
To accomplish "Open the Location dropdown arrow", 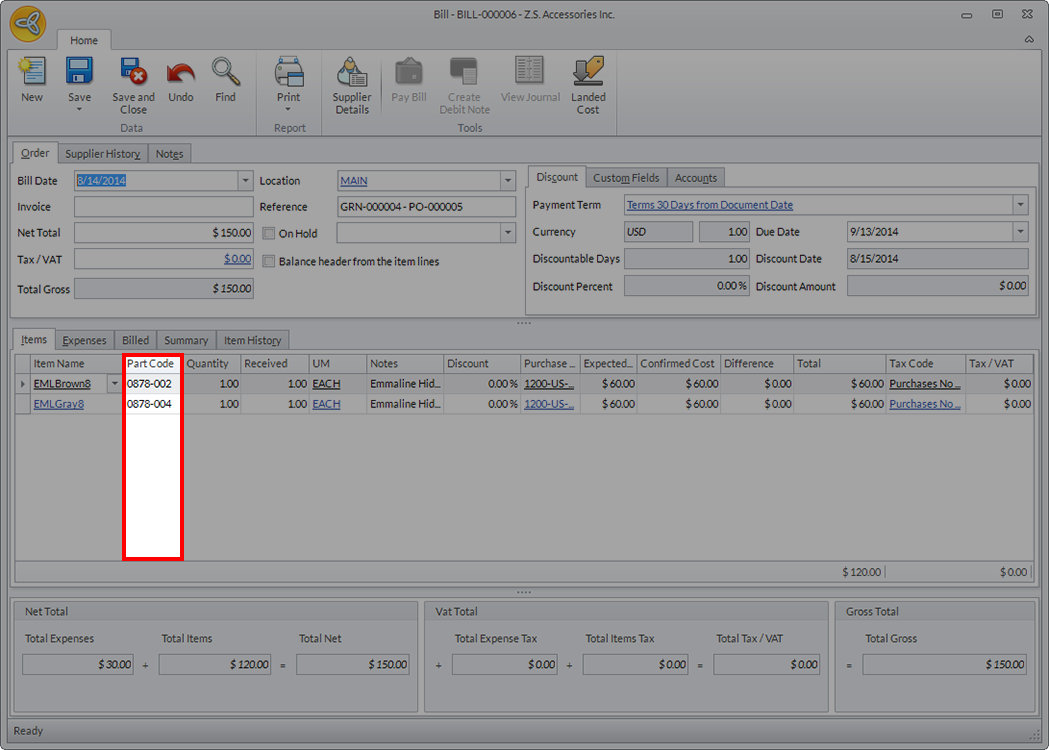I will coord(508,181).
